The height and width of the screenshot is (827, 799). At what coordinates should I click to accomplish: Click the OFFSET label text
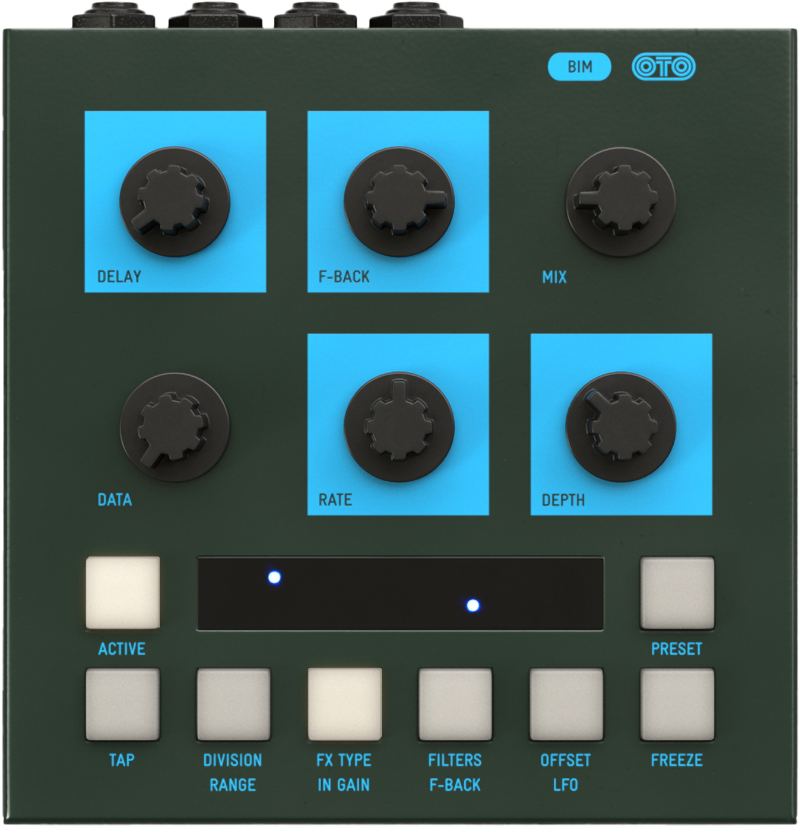click(x=565, y=760)
